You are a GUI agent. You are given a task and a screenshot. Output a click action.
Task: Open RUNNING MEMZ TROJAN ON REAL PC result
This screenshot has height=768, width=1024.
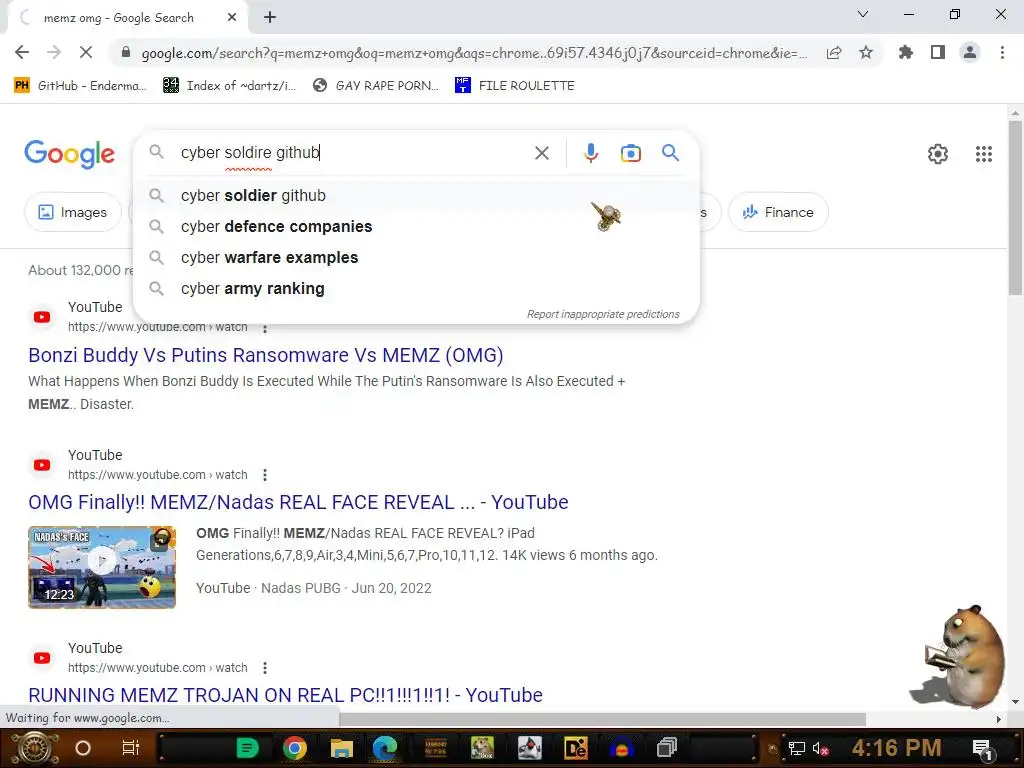[x=285, y=695]
